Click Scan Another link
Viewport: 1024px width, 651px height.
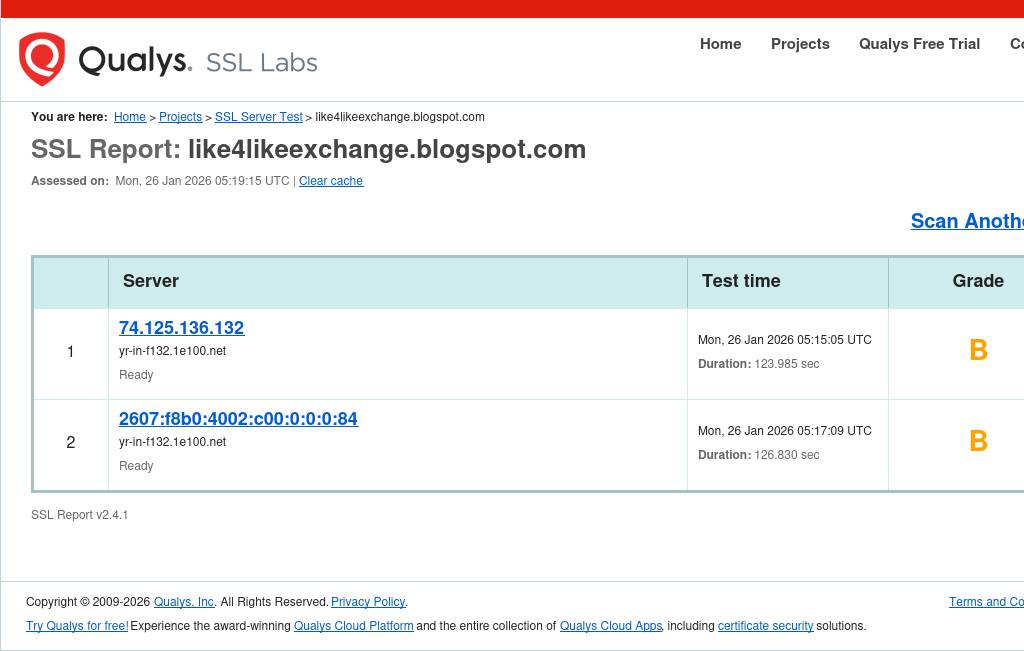point(966,221)
